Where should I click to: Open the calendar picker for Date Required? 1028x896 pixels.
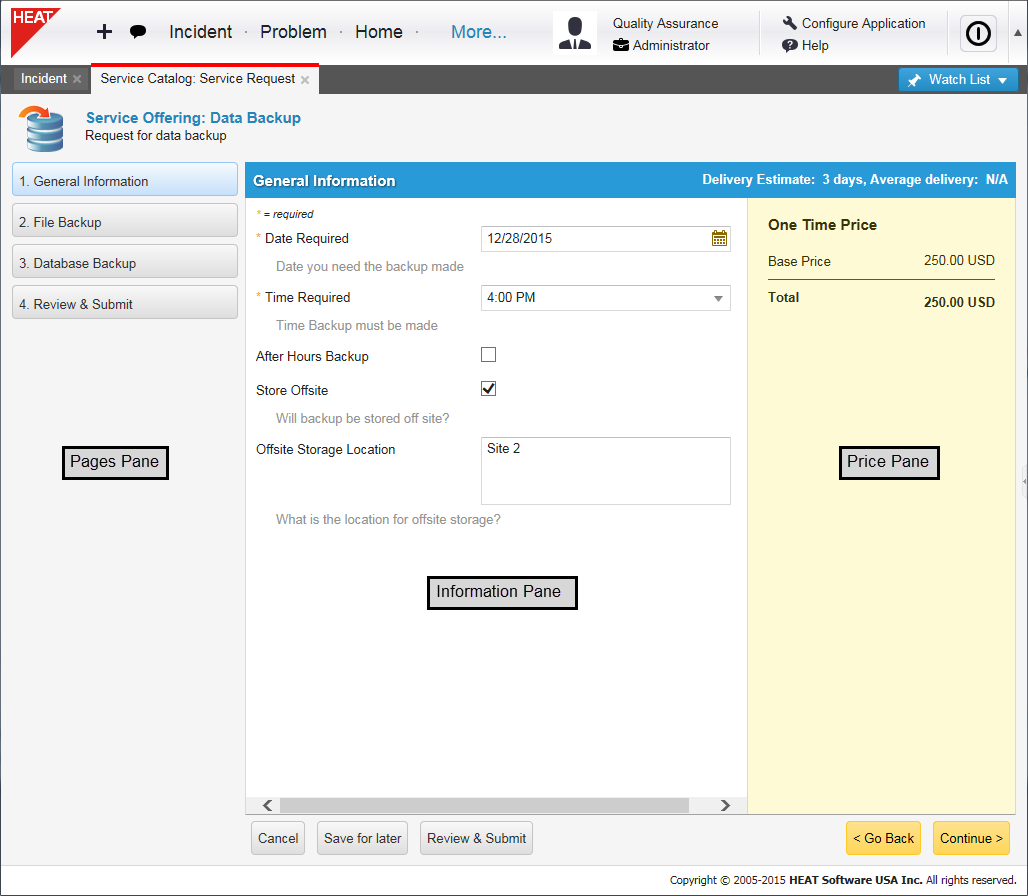click(719, 238)
